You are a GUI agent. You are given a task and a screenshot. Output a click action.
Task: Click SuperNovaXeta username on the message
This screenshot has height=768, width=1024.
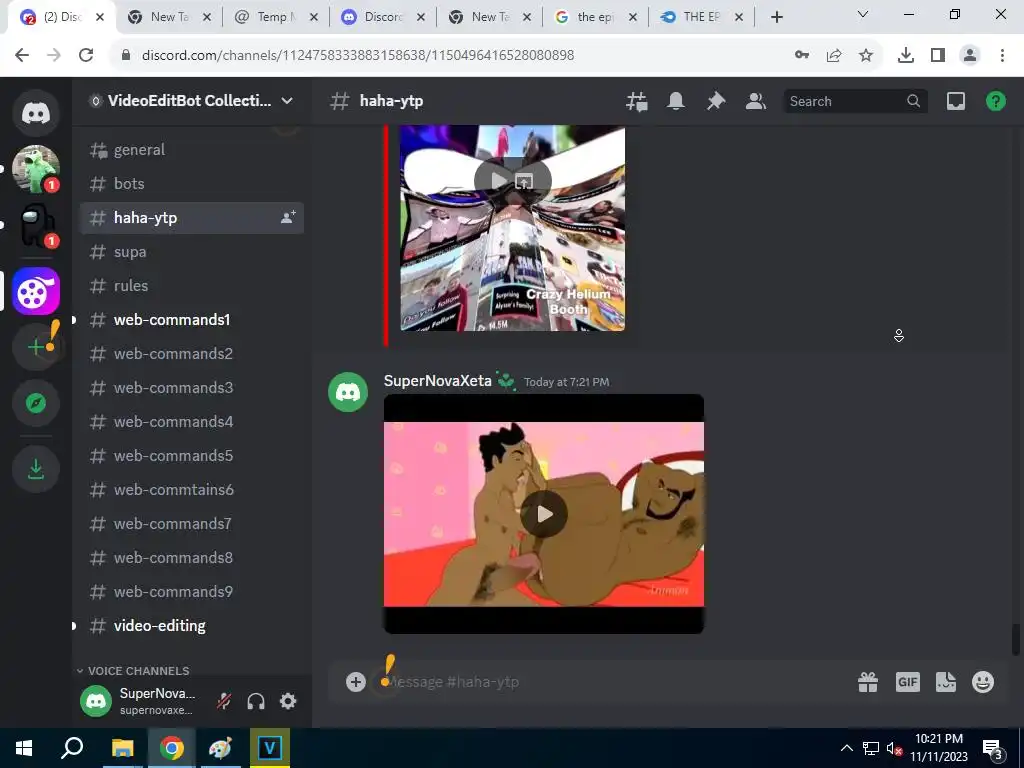tap(438, 381)
